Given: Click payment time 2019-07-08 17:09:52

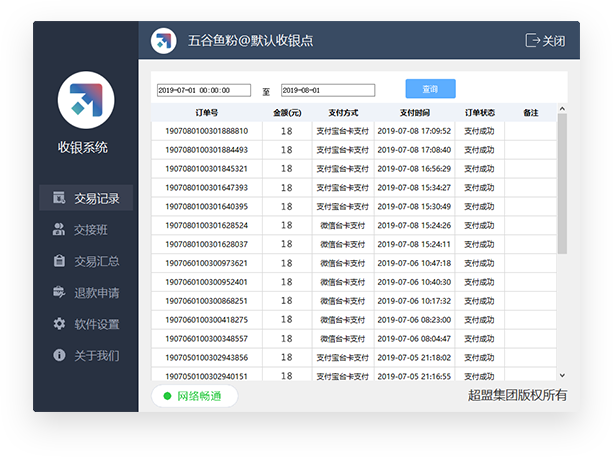Looking at the screenshot, I should (414, 131).
